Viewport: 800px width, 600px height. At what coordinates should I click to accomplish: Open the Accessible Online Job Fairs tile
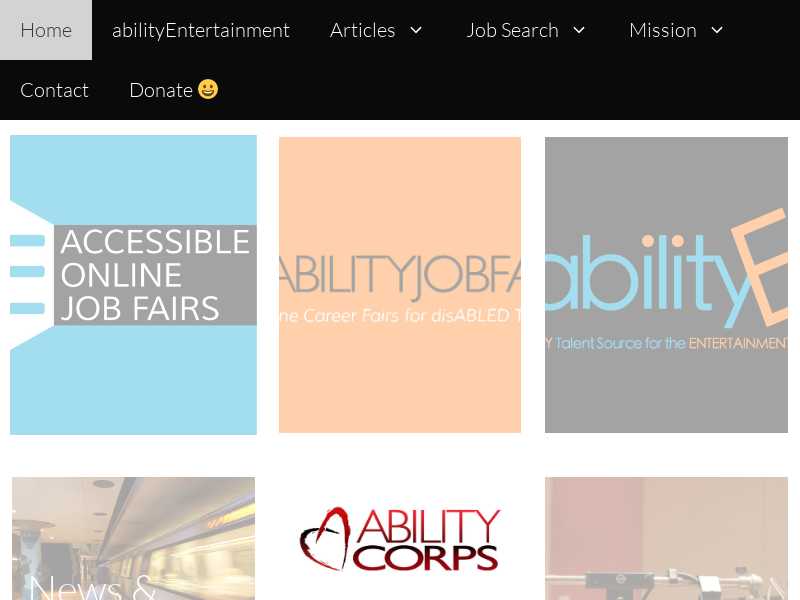tap(133, 285)
